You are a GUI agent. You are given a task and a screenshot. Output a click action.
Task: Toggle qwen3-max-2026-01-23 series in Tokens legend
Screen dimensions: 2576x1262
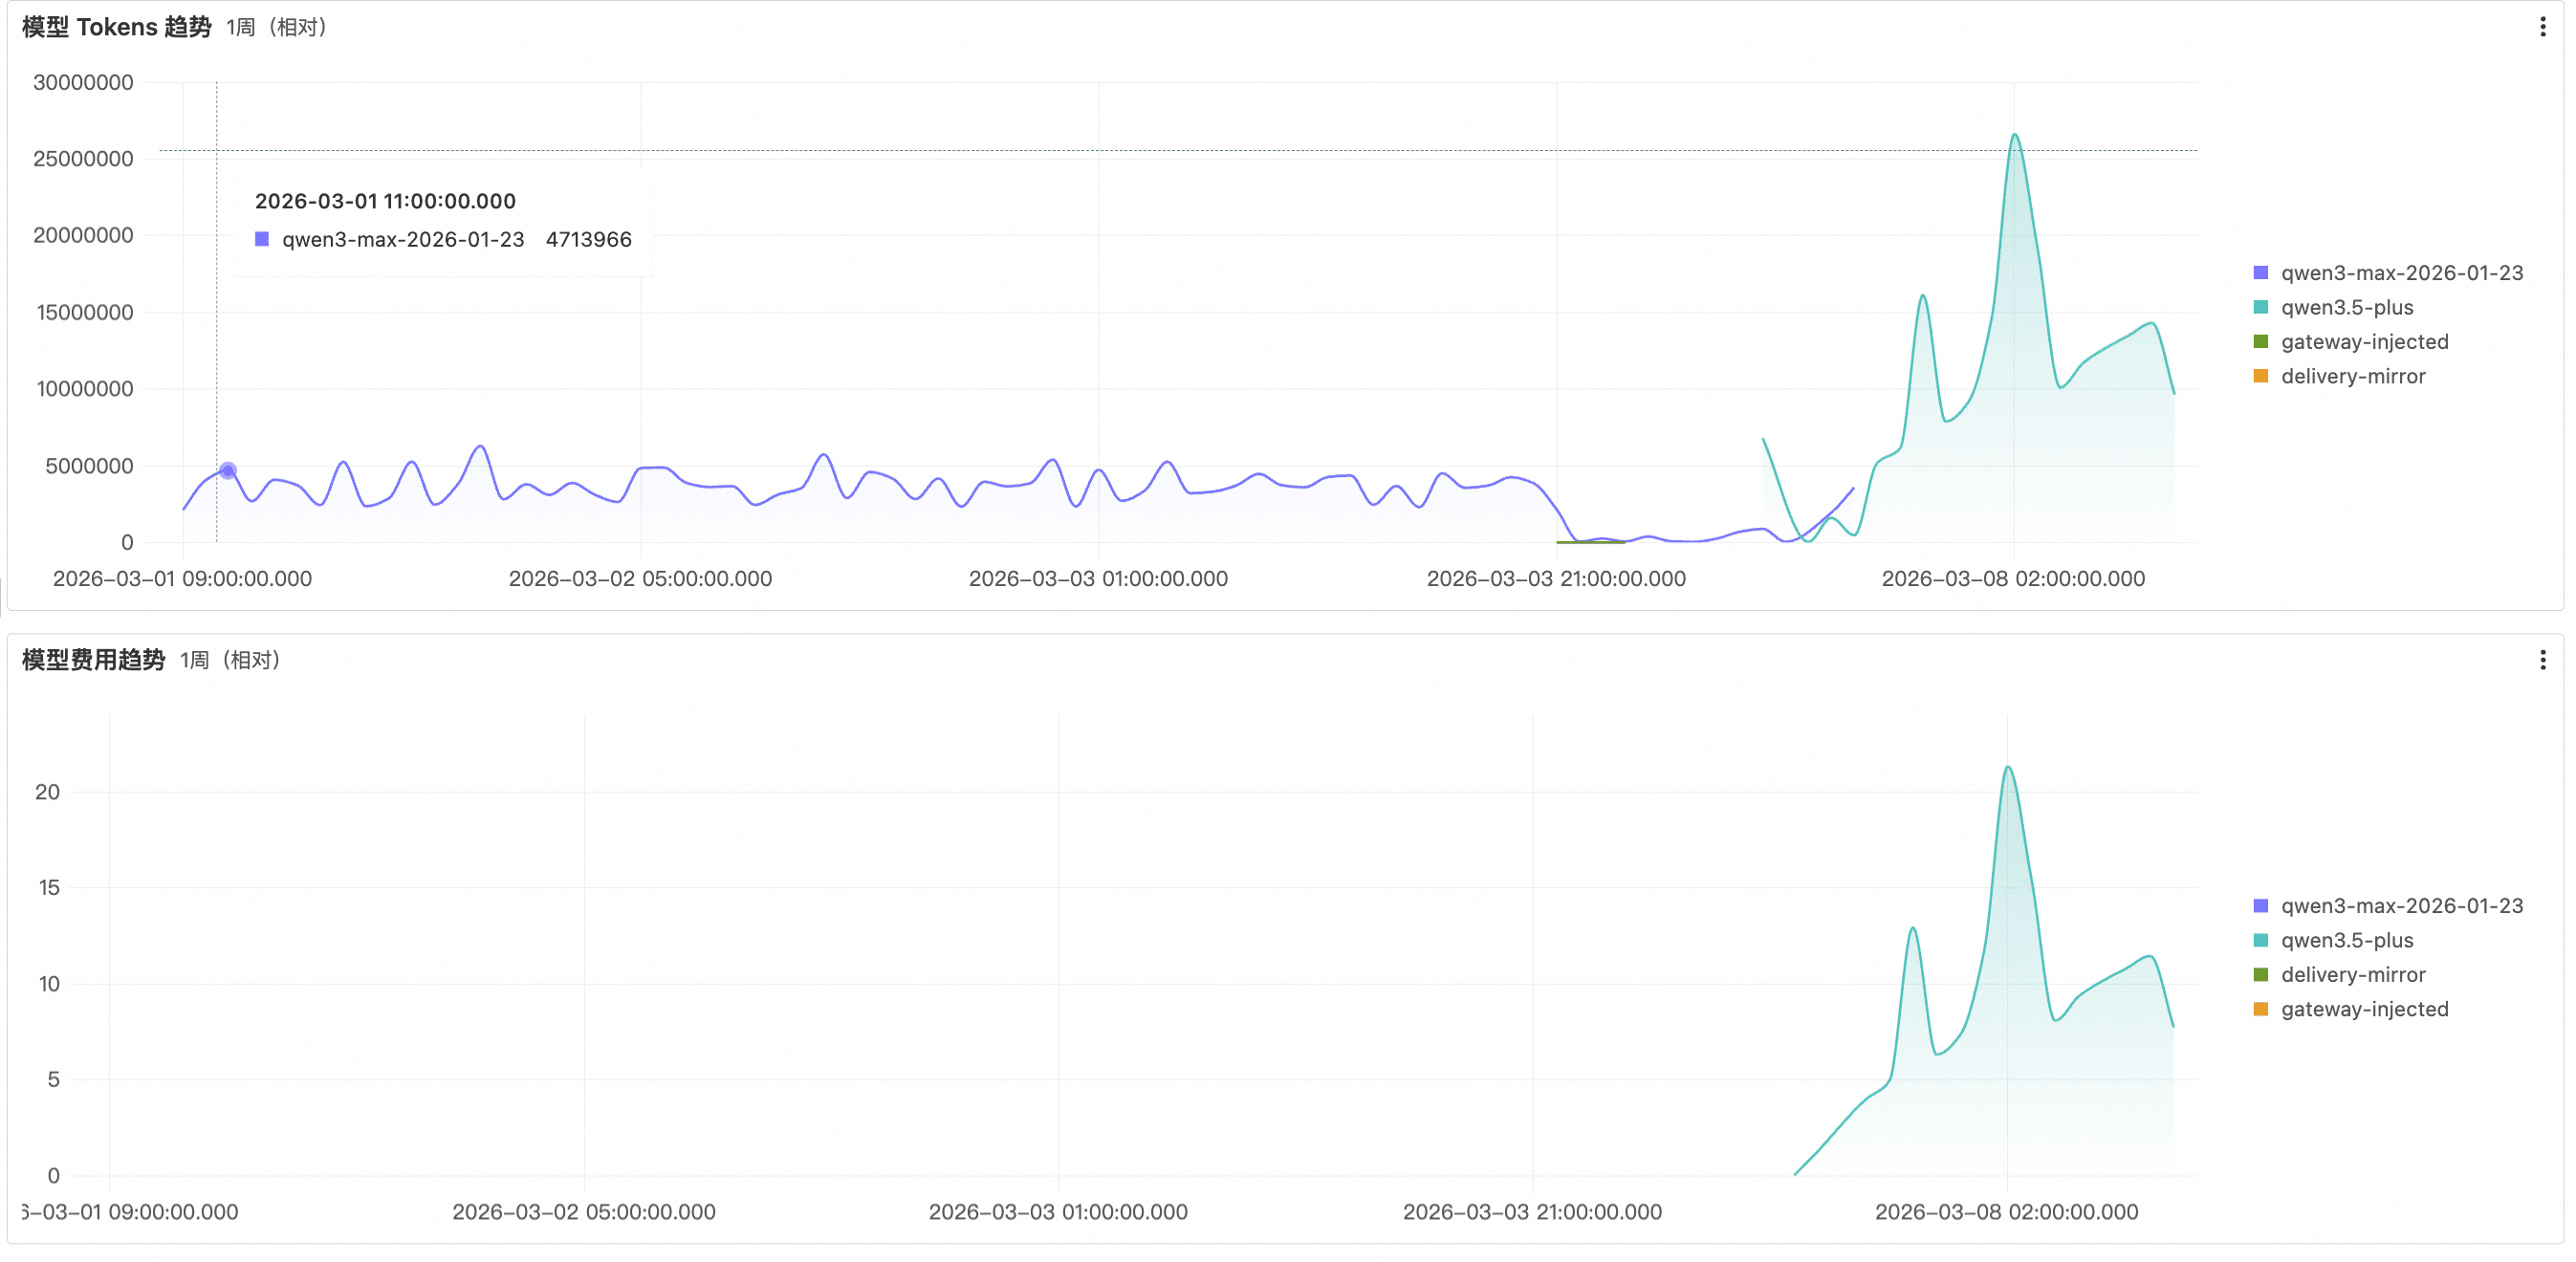pyautogui.click(x=2401, y=273)
